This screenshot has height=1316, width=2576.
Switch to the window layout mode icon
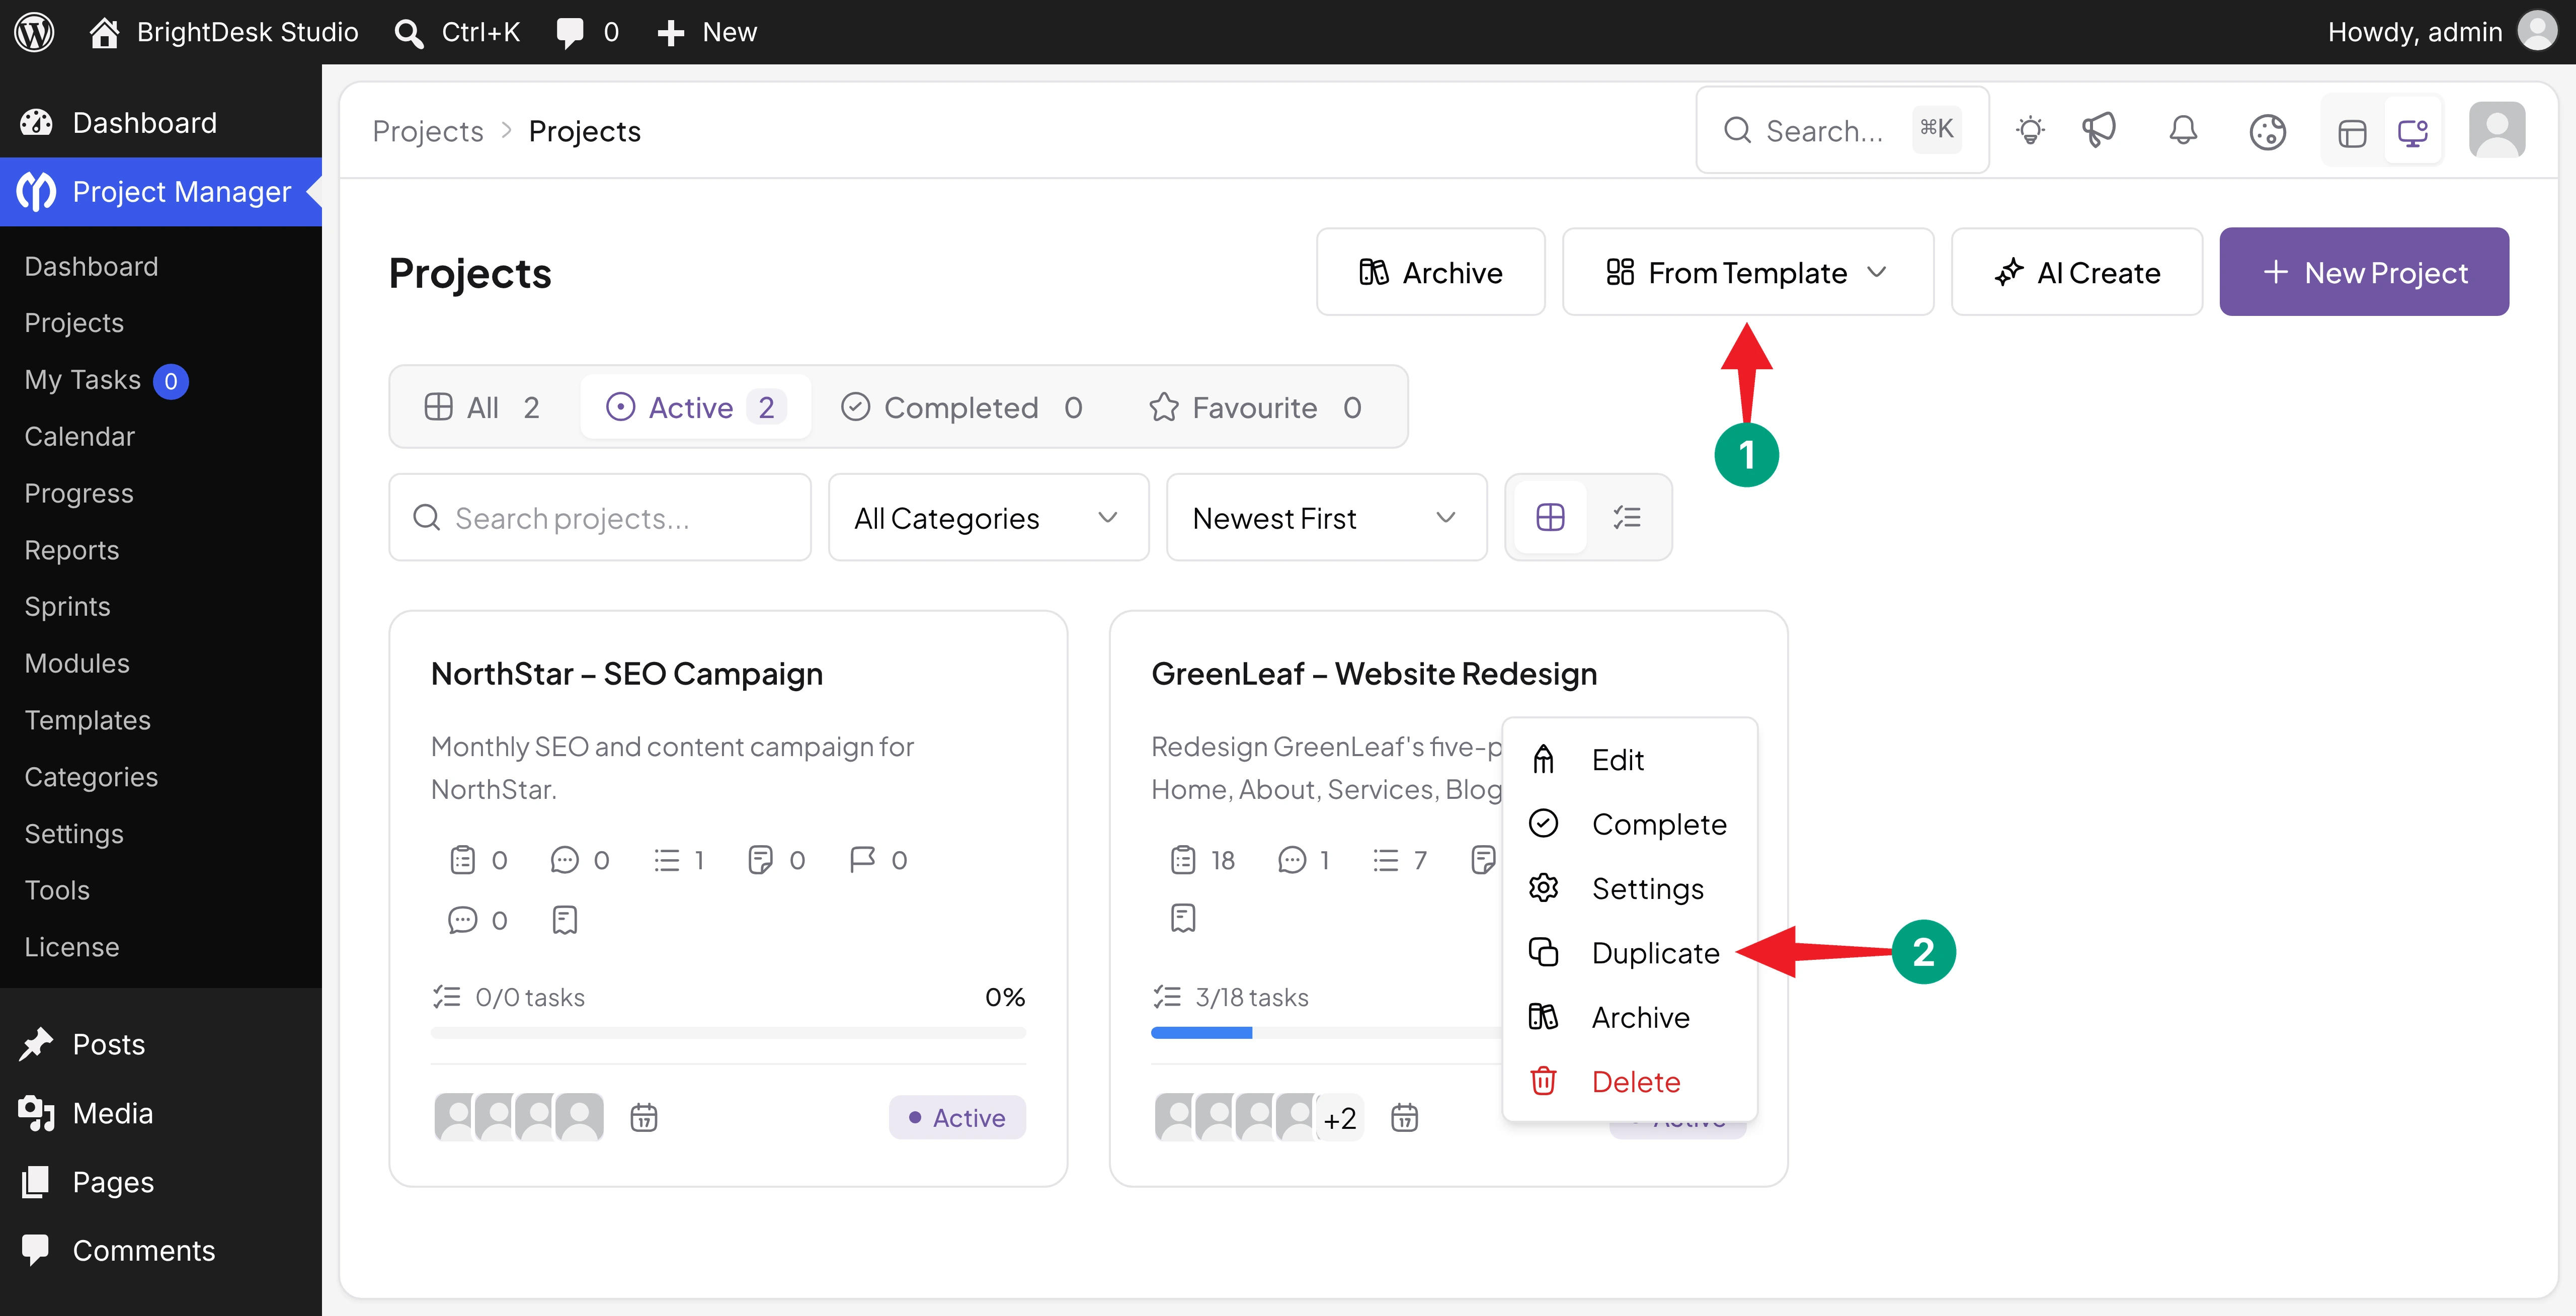2352,132
